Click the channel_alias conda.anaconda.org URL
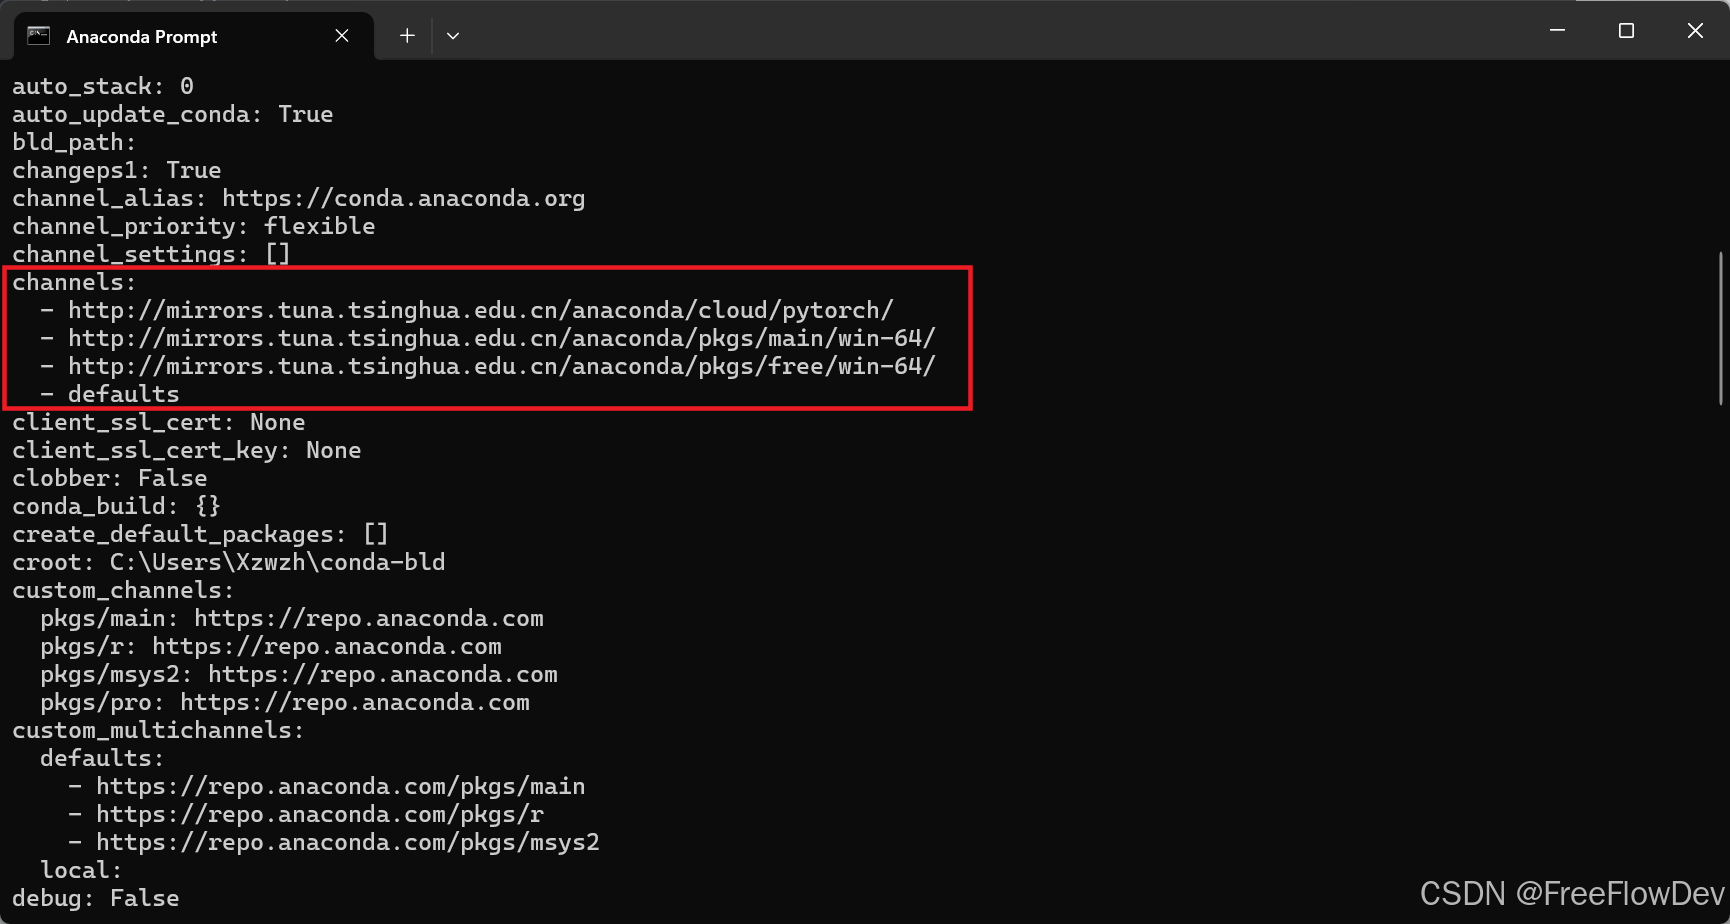This screenshot has width=1730, height=924. click(404, 198)
